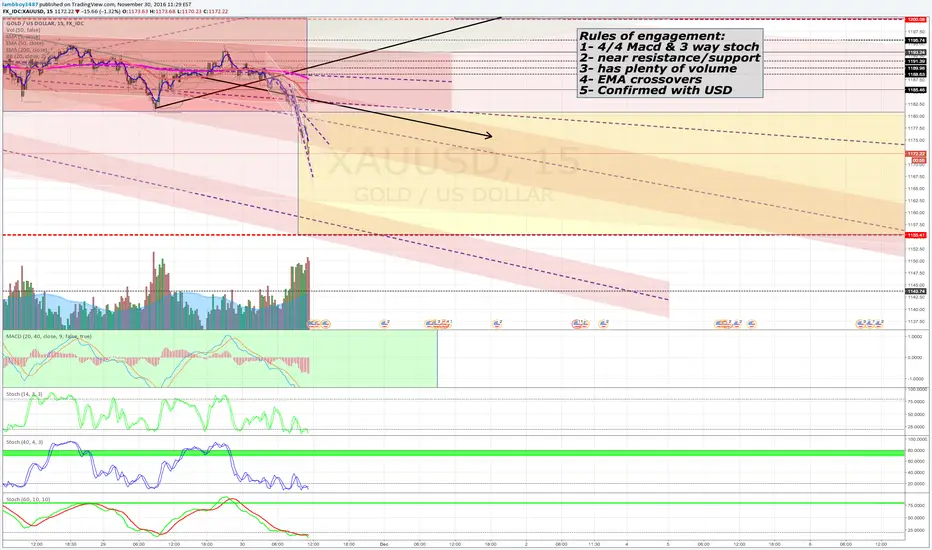Screen dimensions: 932x550
Task: Click the 29 date label on time axis
Action: tap(103, 544)
